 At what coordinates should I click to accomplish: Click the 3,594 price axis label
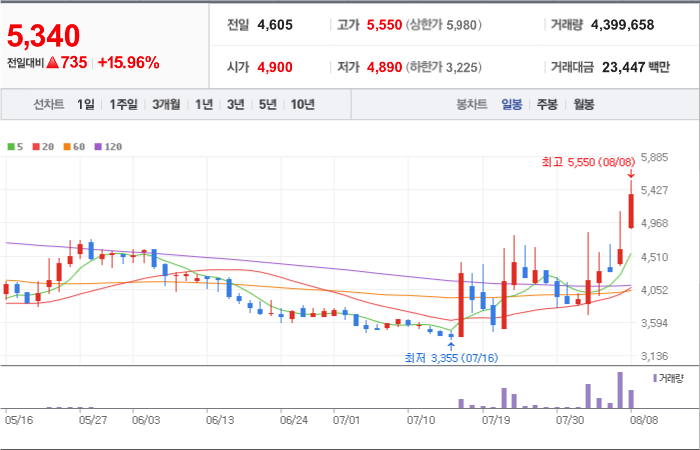click(654, 323)
